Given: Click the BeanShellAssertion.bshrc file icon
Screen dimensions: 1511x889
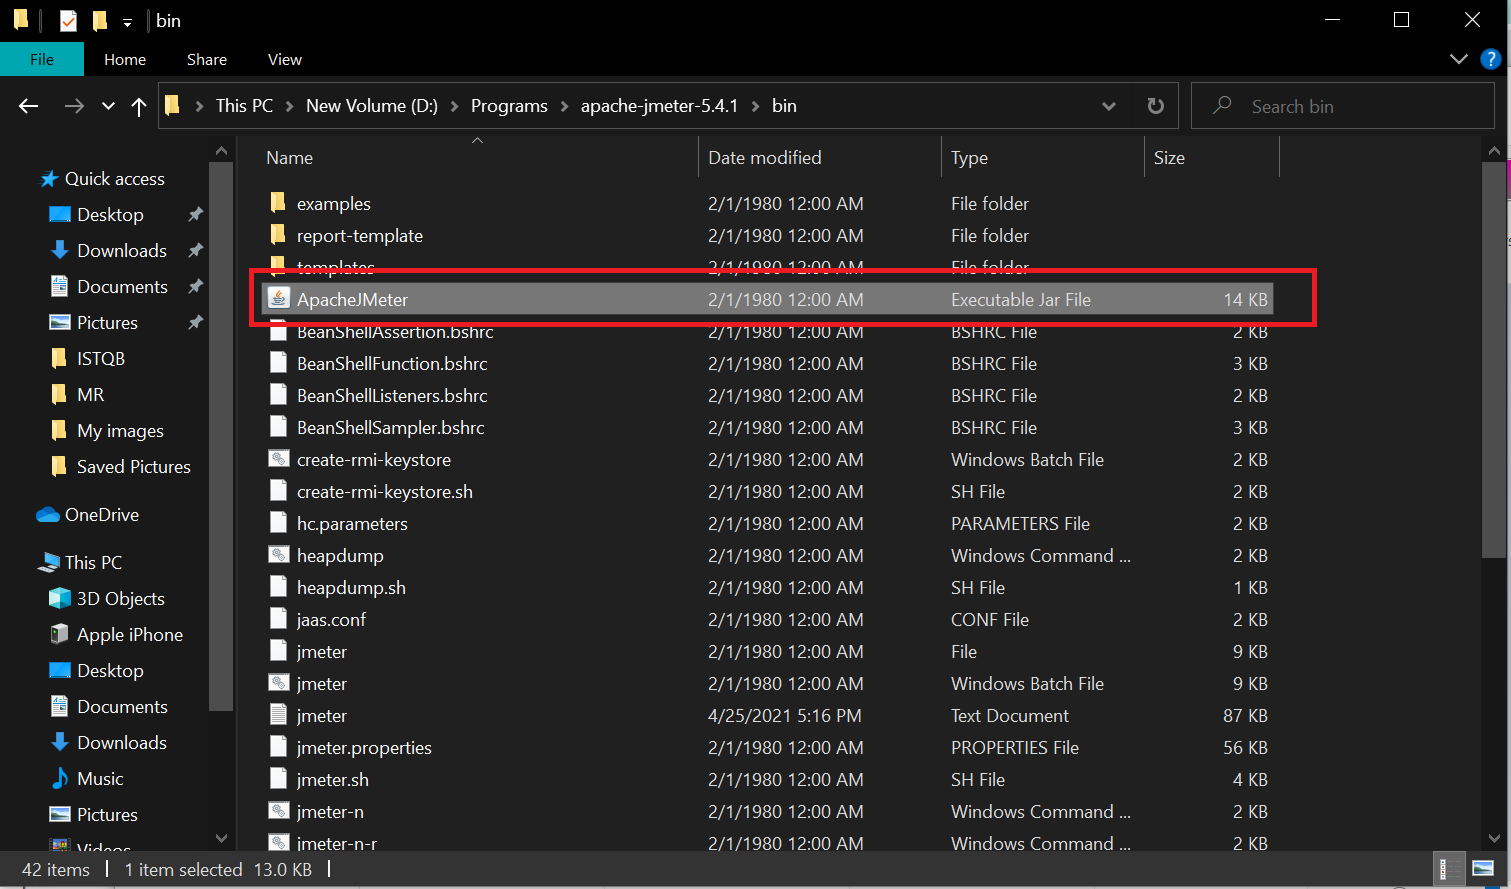Looking at the screenshot, I should tap(279, 332).
